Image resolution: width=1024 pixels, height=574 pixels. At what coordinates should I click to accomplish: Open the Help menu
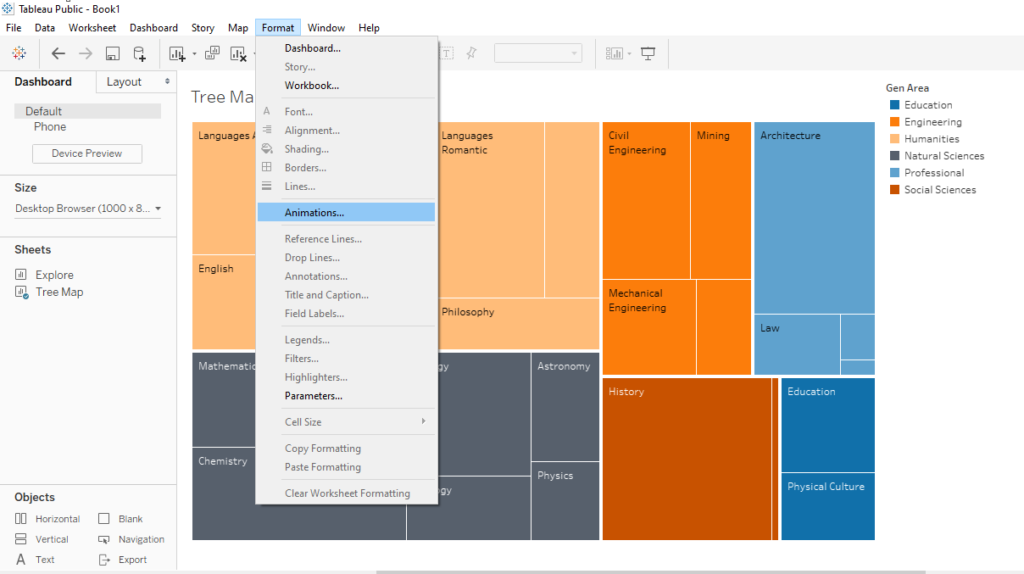click(368, 28)
